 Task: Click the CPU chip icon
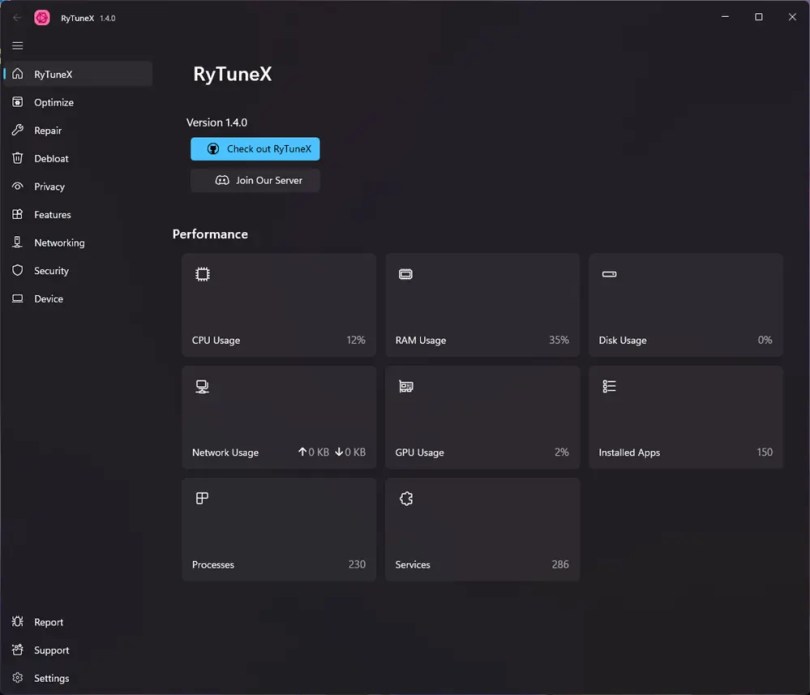[202, 274]
